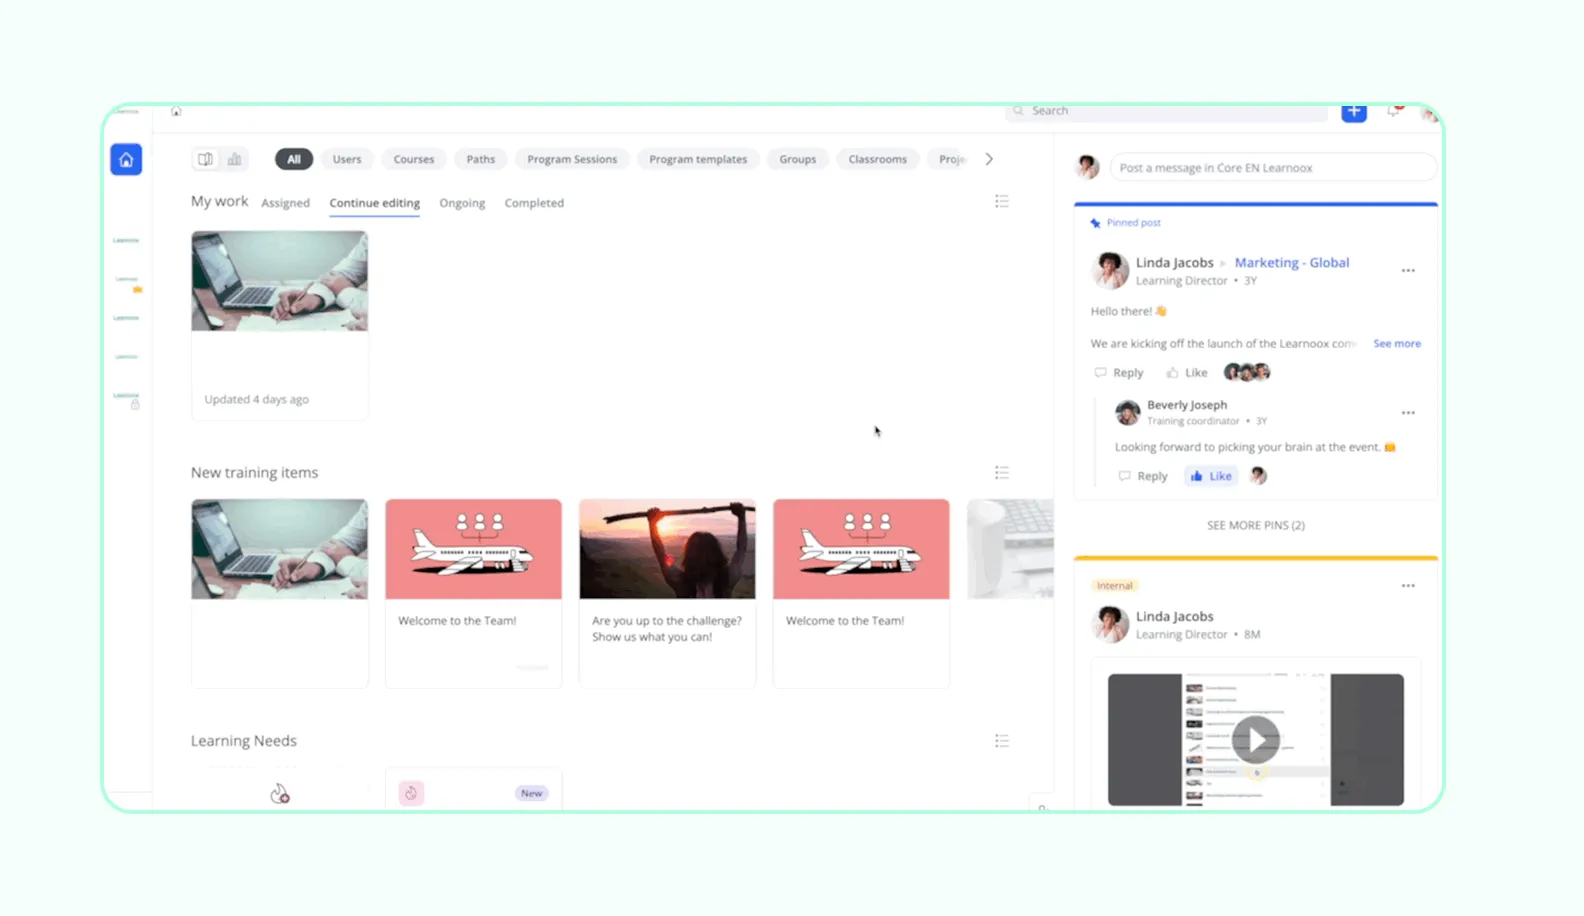
Task: Open first laptop thumbnail in New training items
Action: [280, 549]
